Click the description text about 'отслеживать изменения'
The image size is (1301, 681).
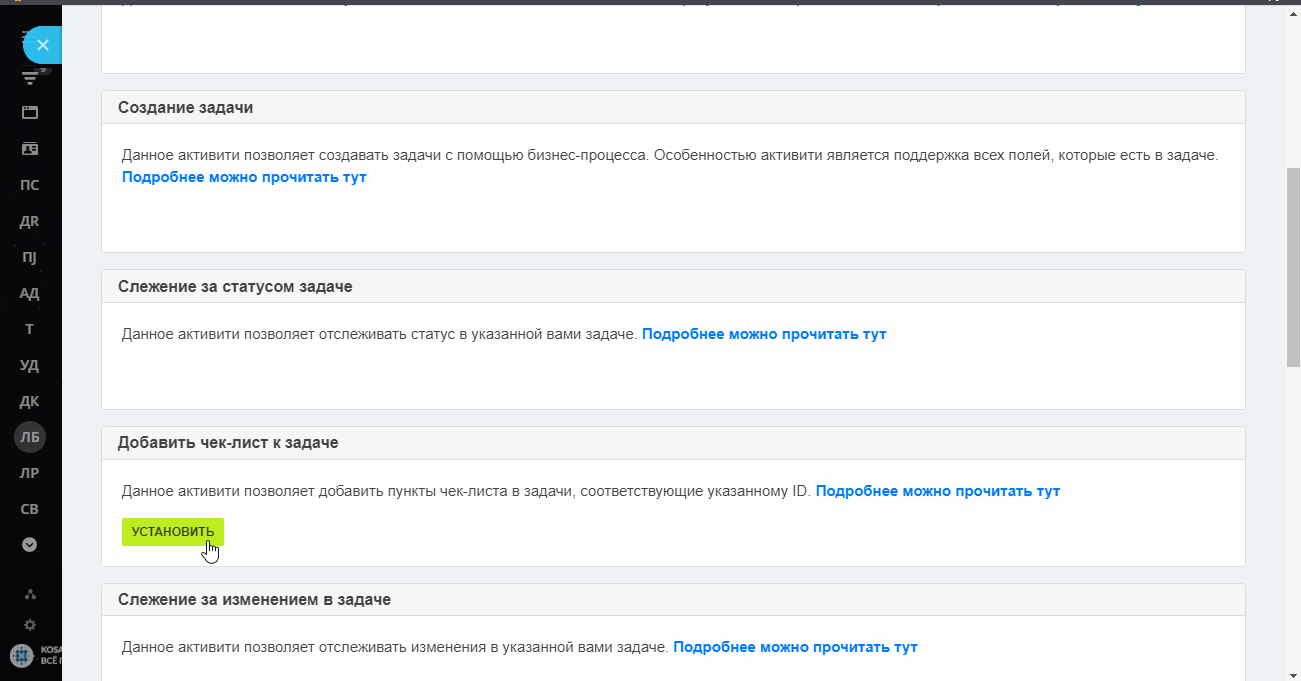pos(395,647)
